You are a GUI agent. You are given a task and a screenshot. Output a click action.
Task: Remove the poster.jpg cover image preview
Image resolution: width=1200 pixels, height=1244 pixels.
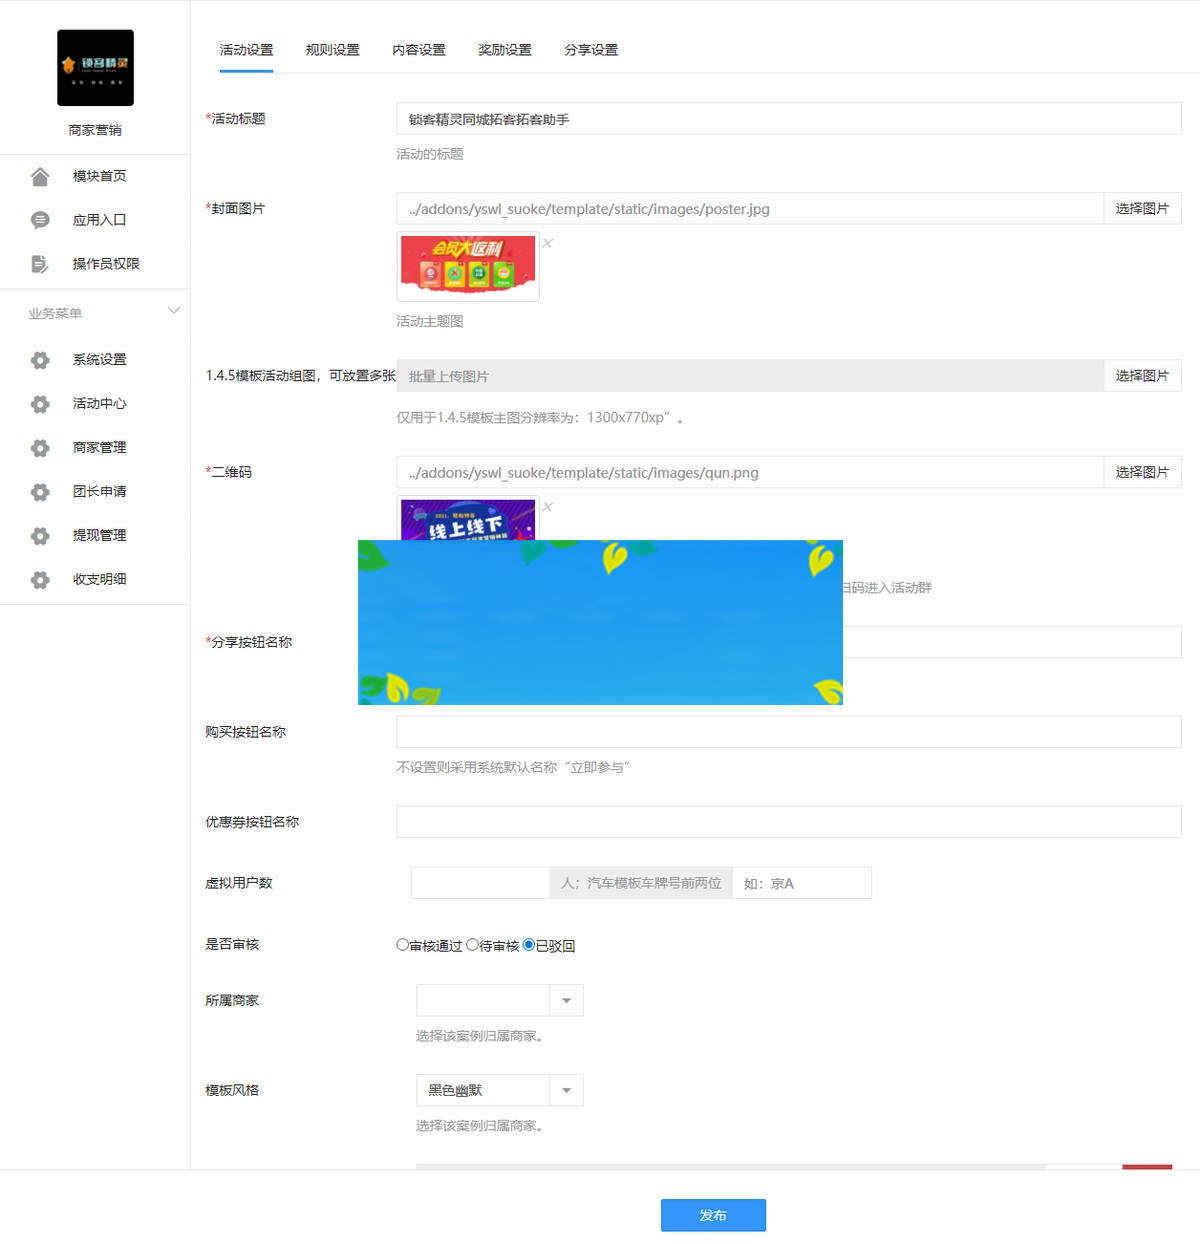pyautogui.click(x=548, y=242)
